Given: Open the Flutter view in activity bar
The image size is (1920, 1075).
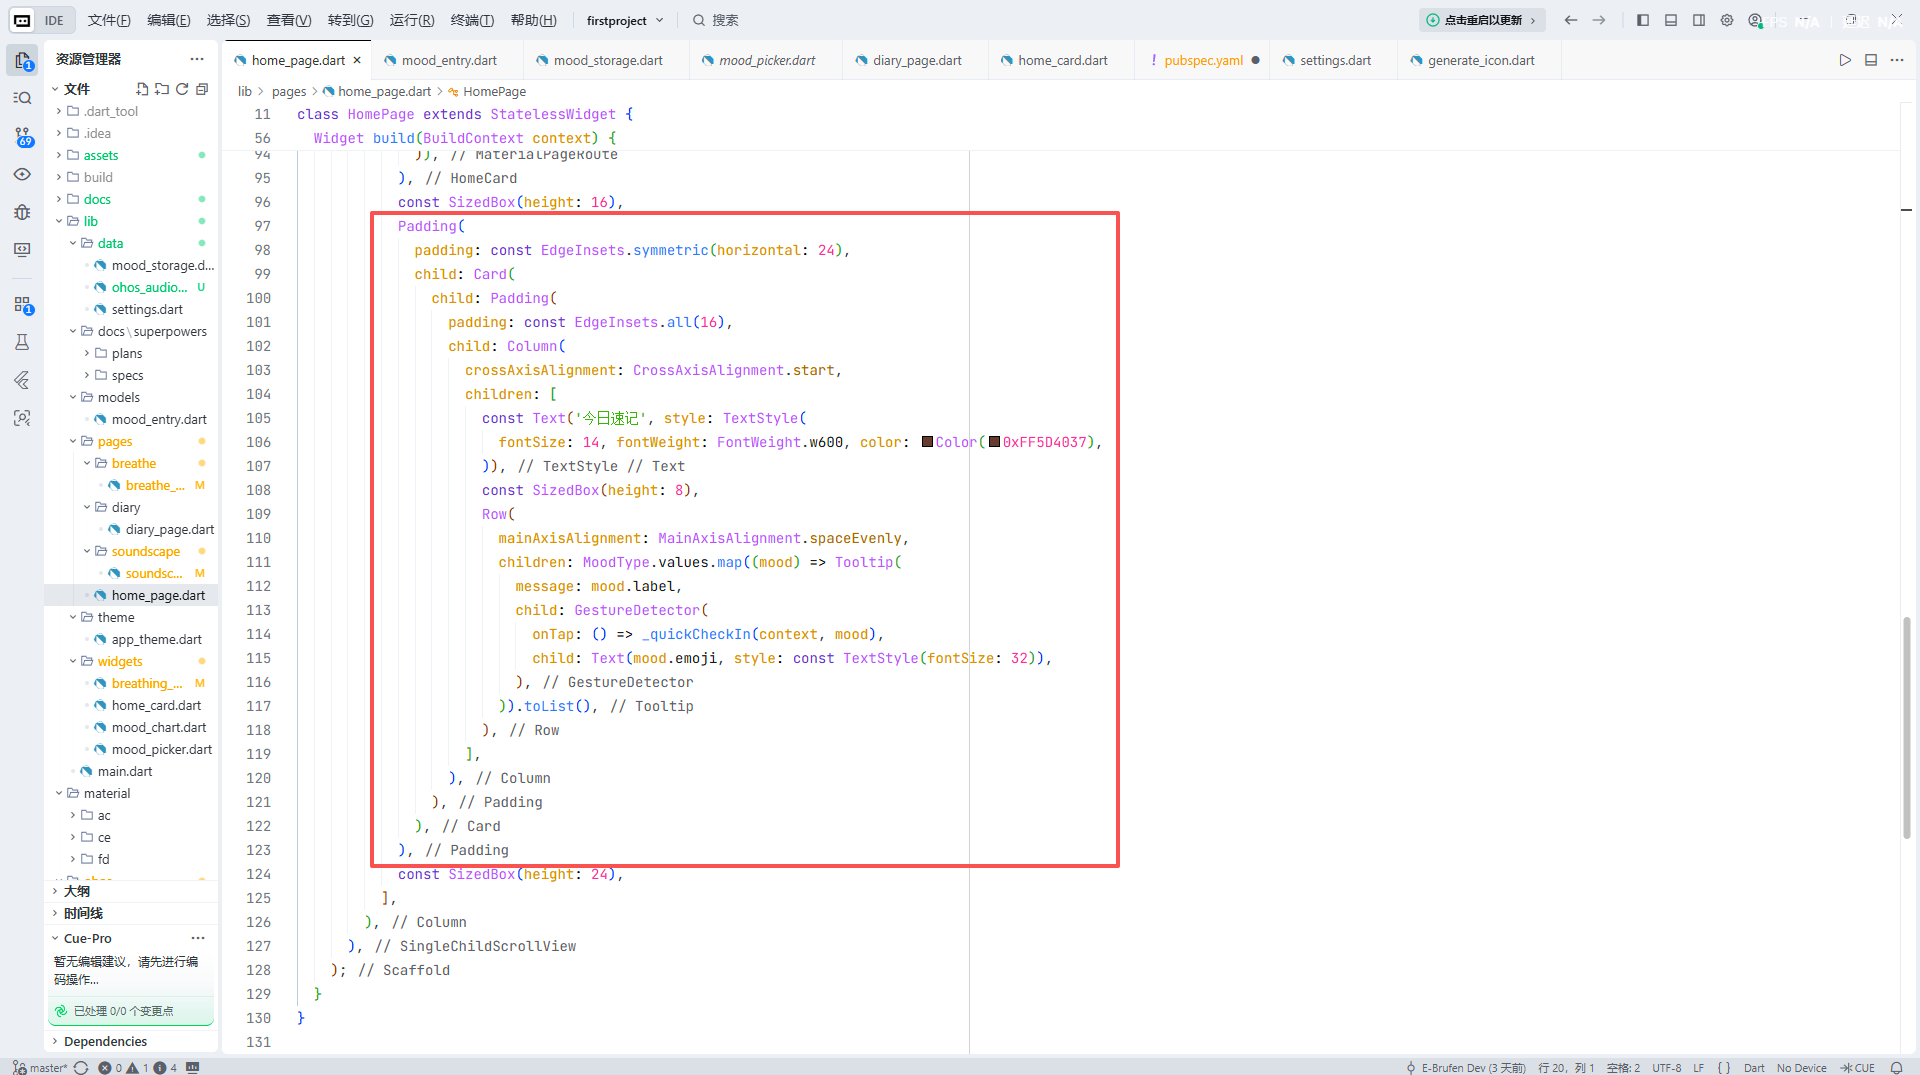Looking at the screenshot, I should pos(22,380).
